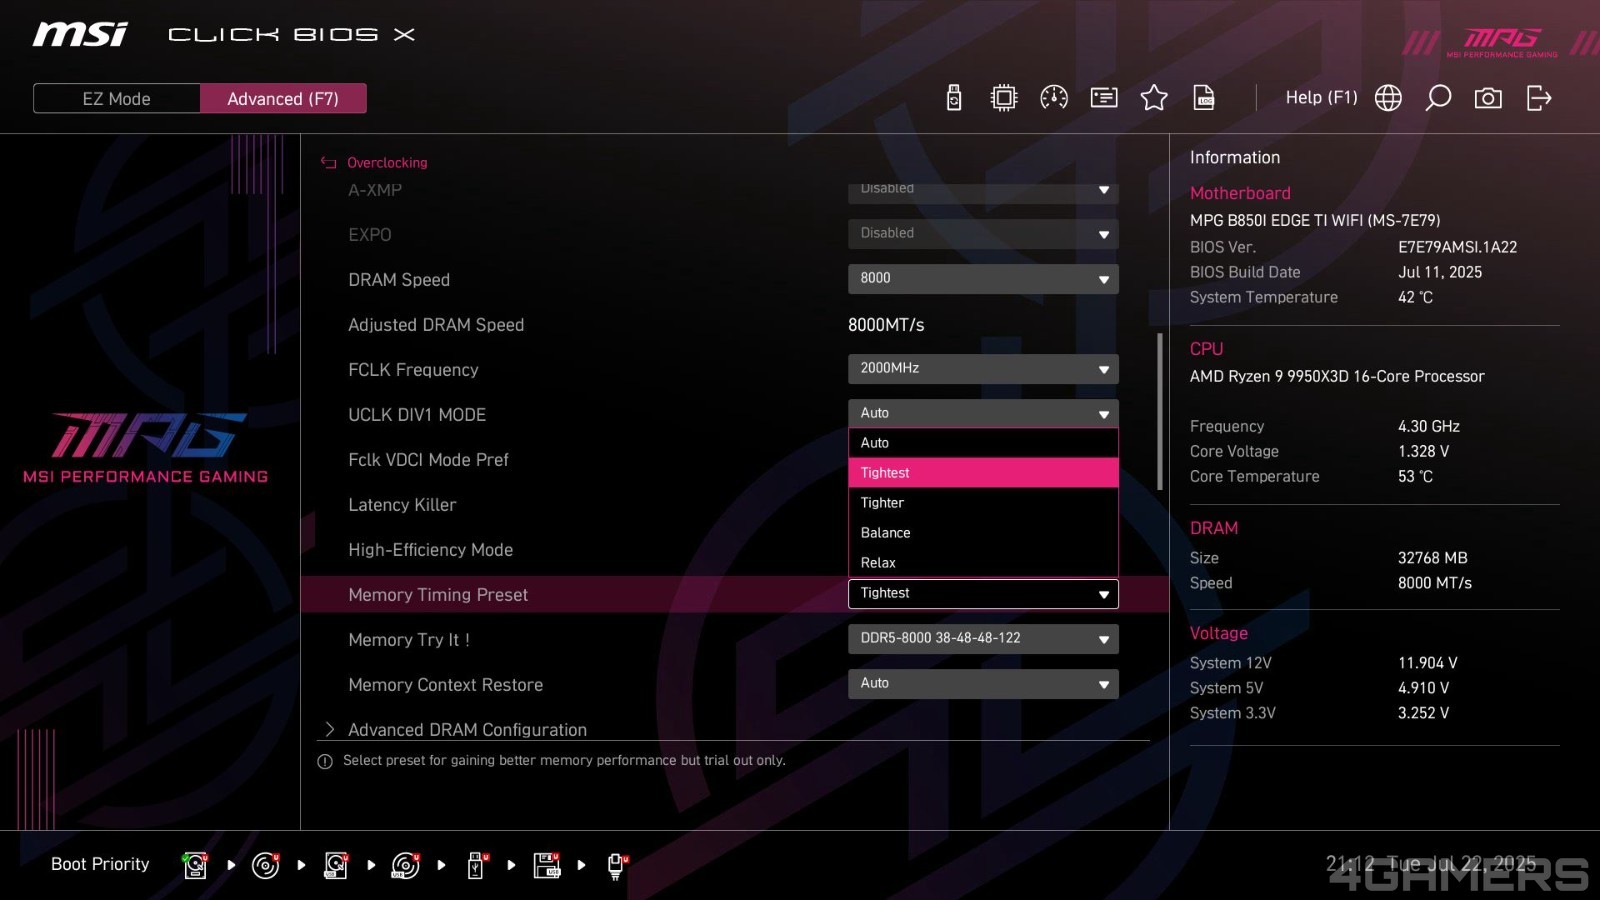Screen dimensions: 1600x900
Task: Collapse the Memory Timing Preset dropdown
Action: pyautogui.click(x=983, y=594)
